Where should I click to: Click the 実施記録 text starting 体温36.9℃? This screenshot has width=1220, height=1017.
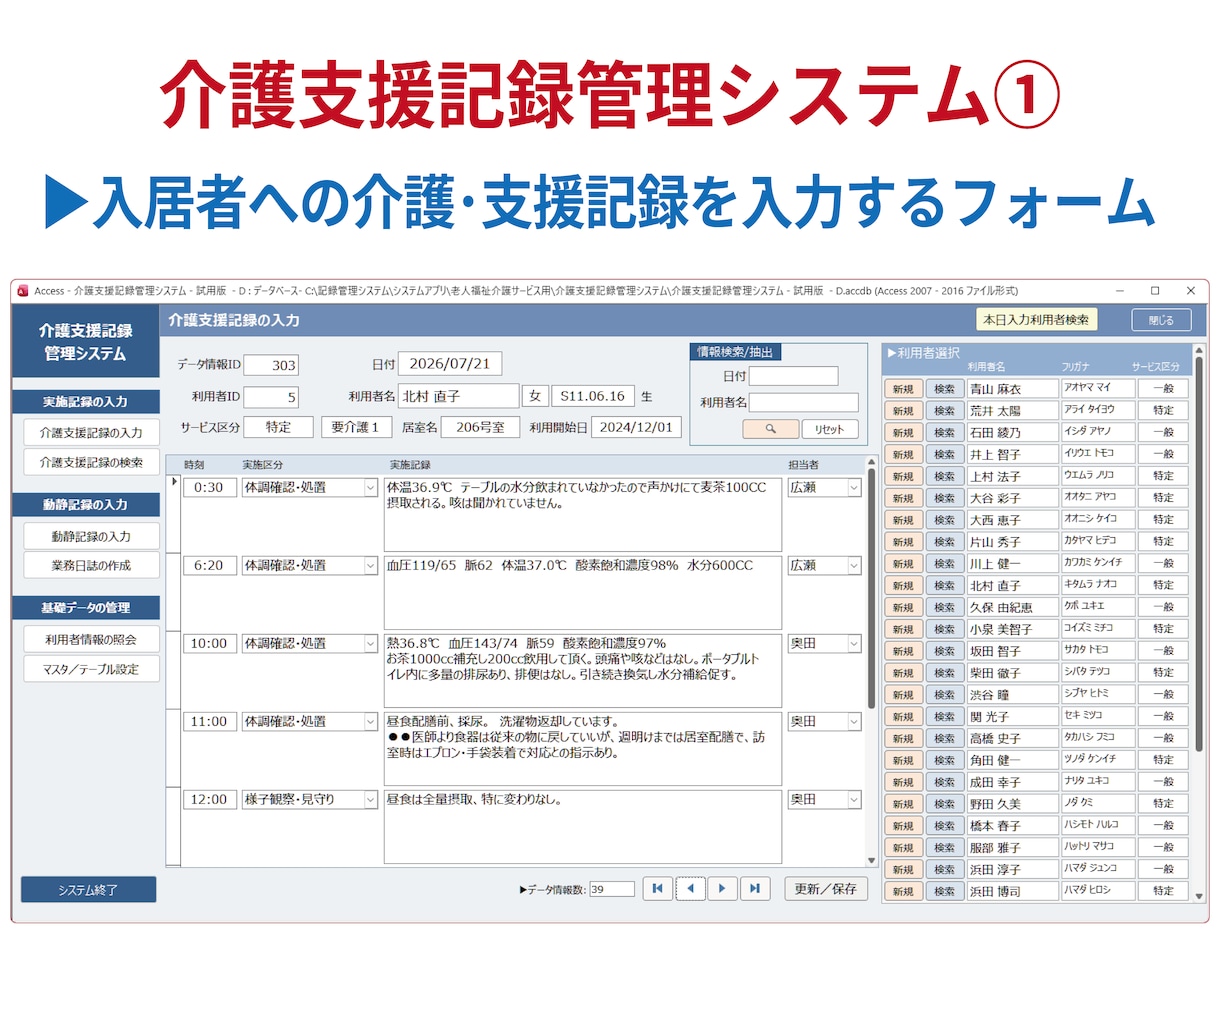click(x=582, y=514)
